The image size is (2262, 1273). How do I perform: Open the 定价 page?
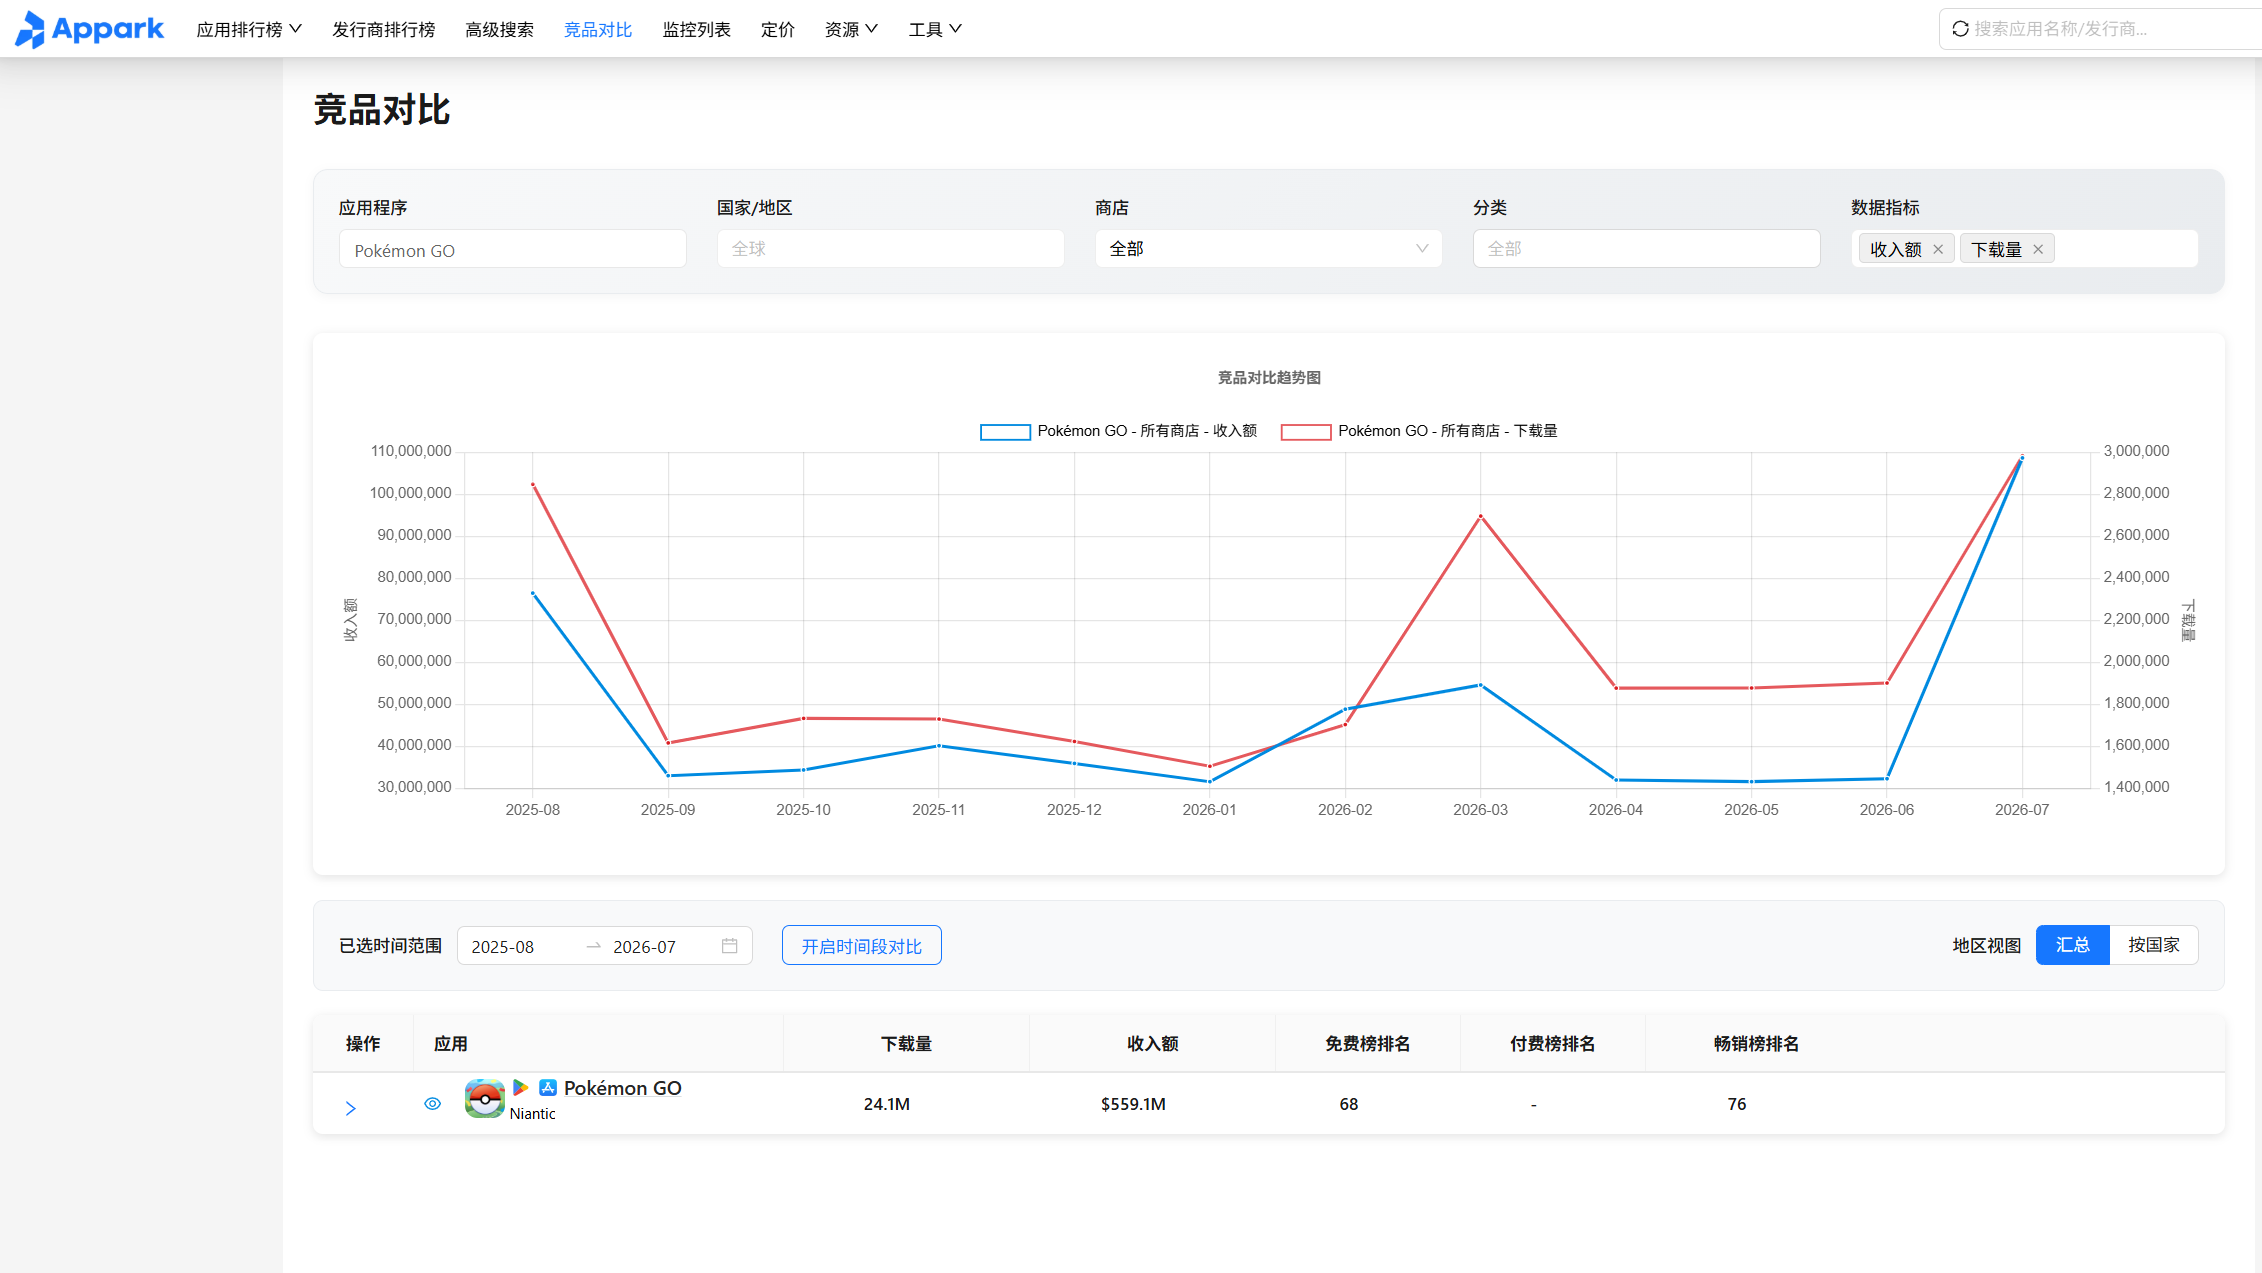[778, 29]
